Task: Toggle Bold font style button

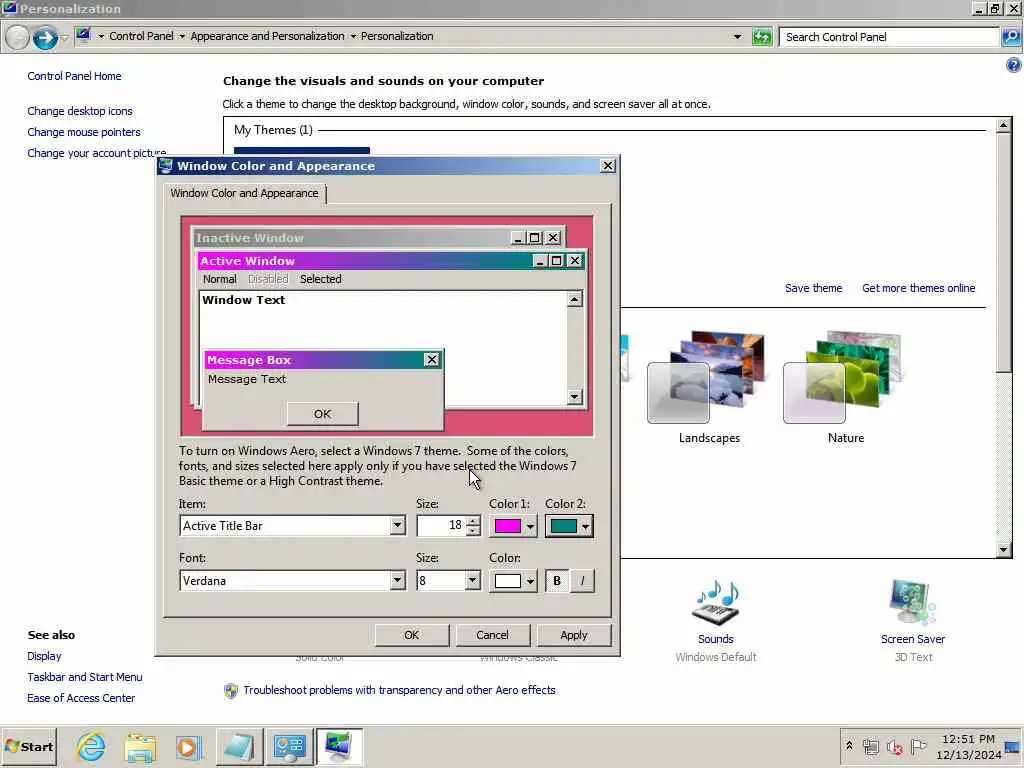Action: 556,581
